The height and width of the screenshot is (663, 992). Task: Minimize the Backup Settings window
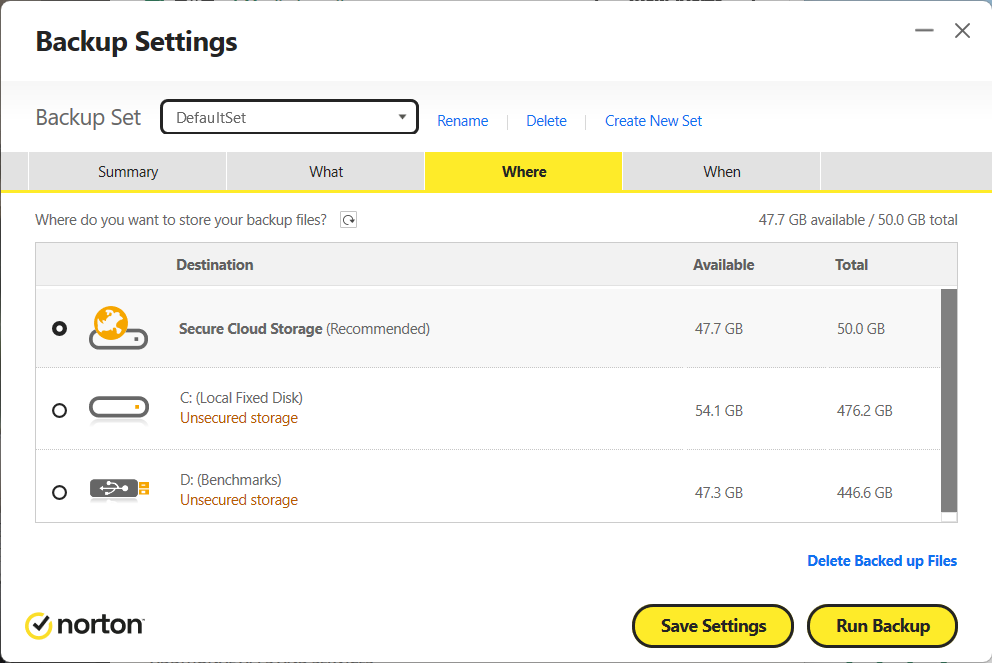[x=924, y=30]
